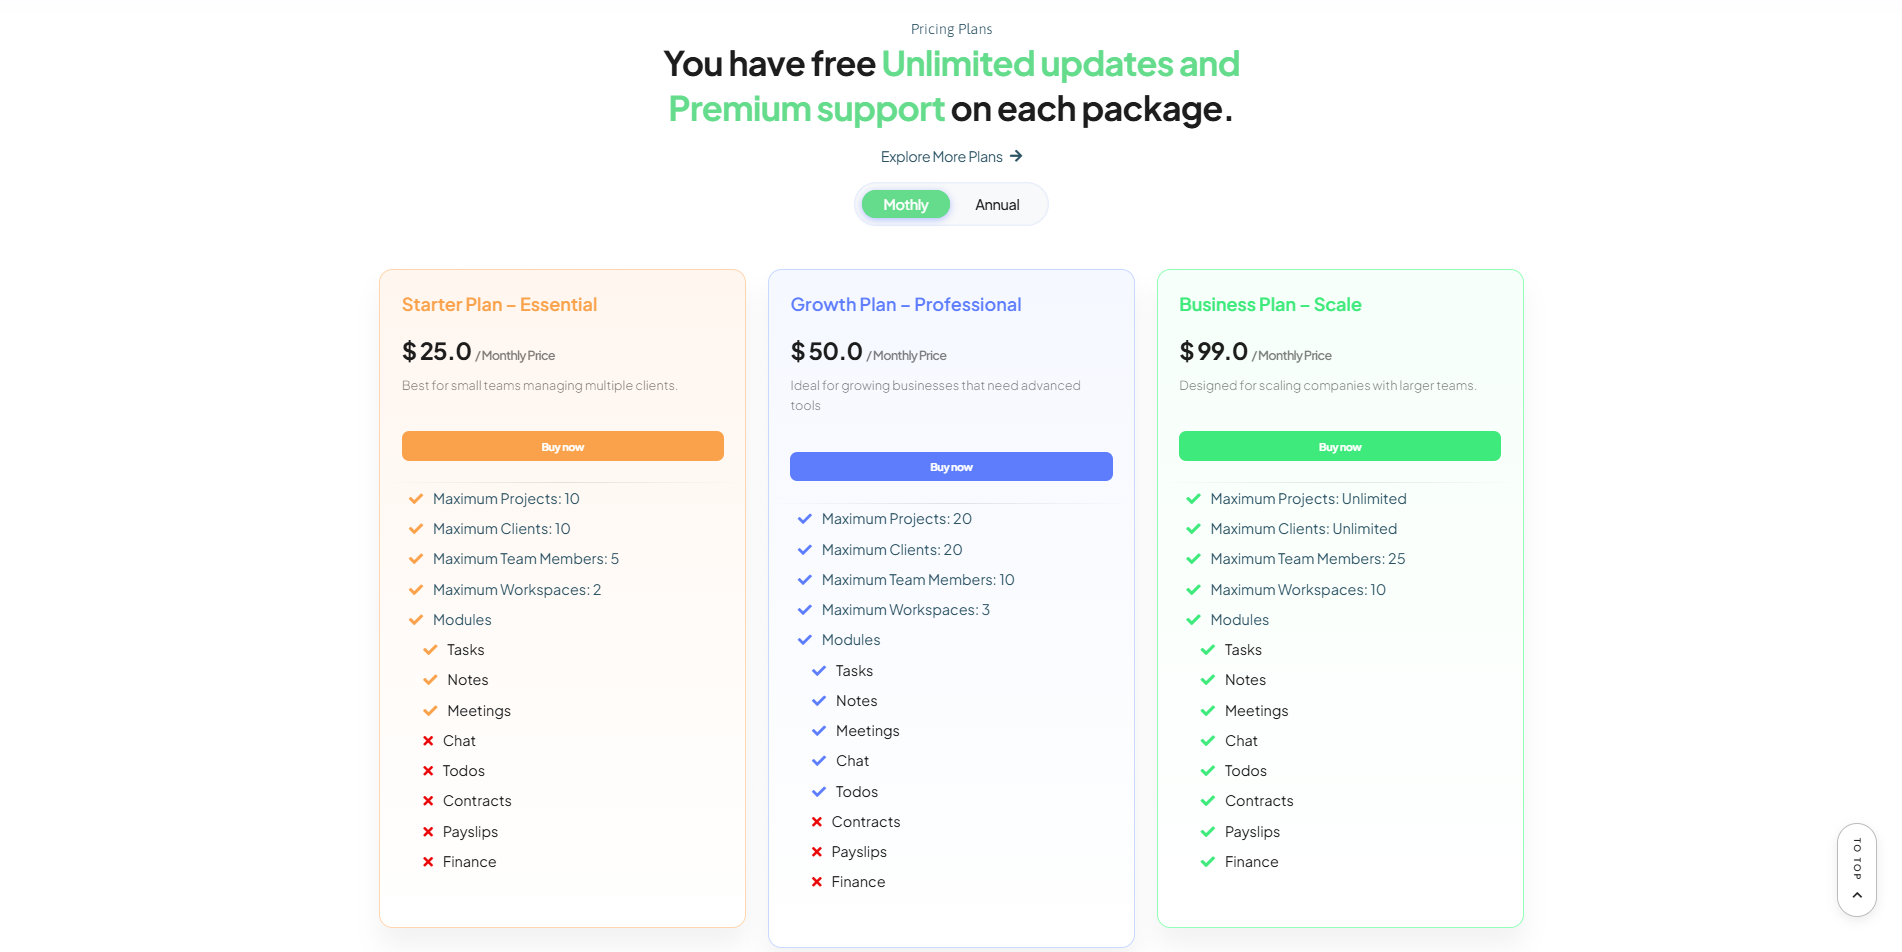Click the Business Plan – Scale heading
Image resolution: width=1902 pixels, height=952 pixels.
click(x=1270, y=305)
